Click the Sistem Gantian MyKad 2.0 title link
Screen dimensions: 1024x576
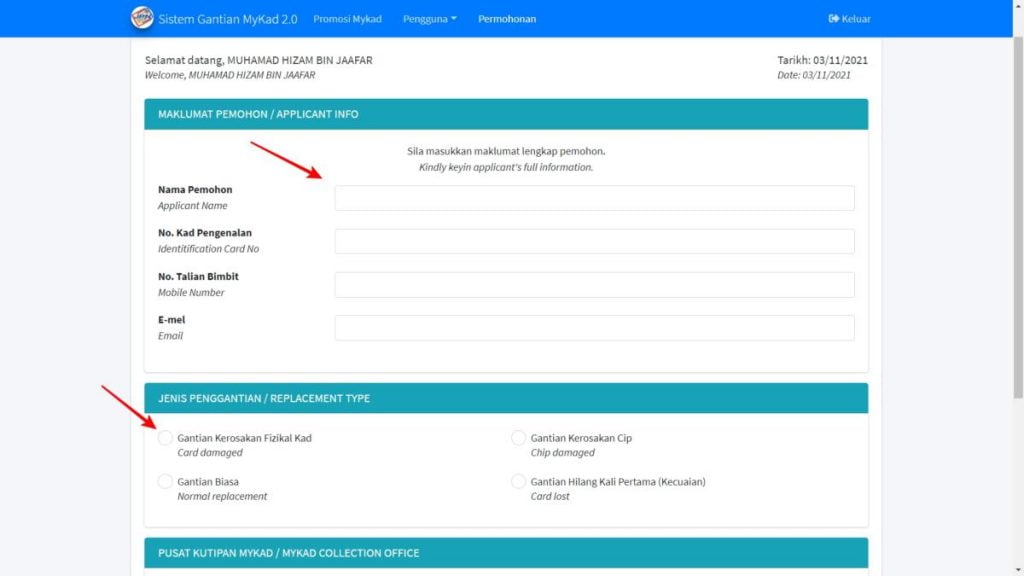(228, 19)
